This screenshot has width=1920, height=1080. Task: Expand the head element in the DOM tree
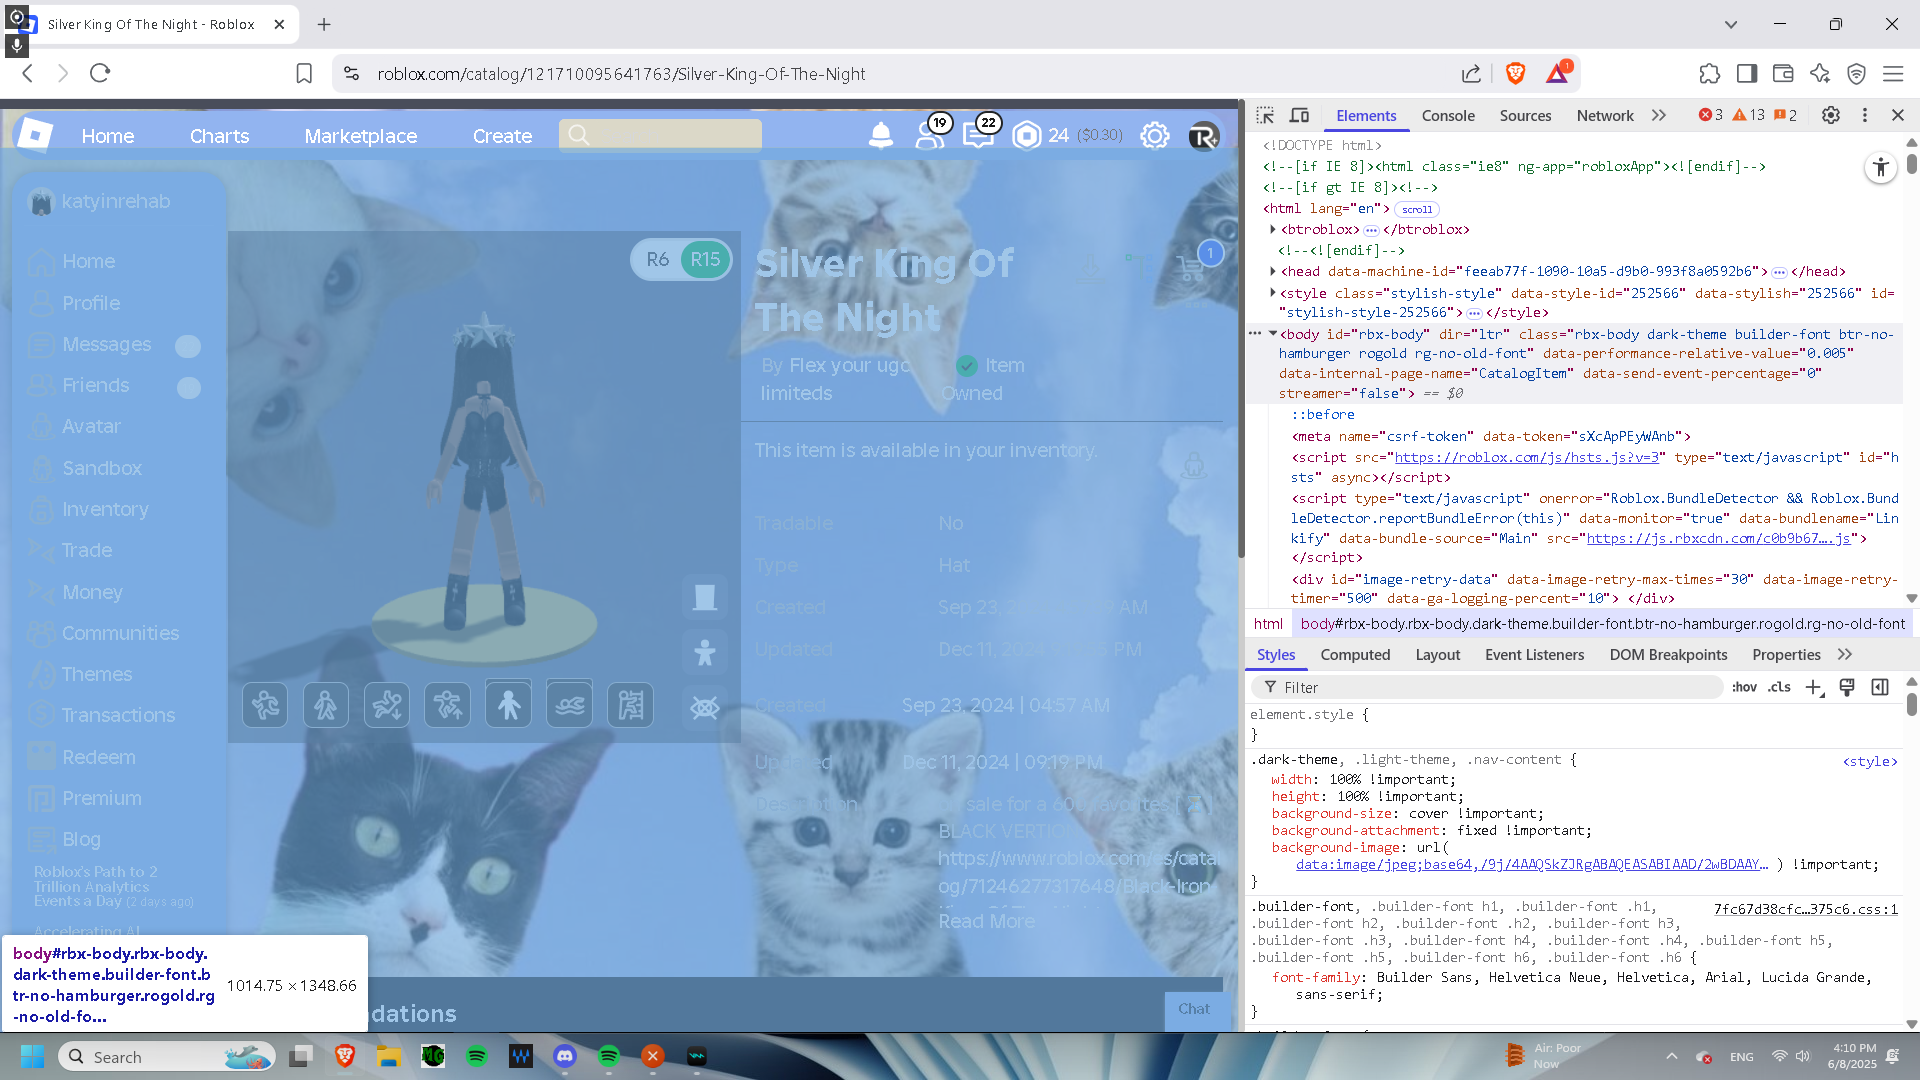[1272, 271]
